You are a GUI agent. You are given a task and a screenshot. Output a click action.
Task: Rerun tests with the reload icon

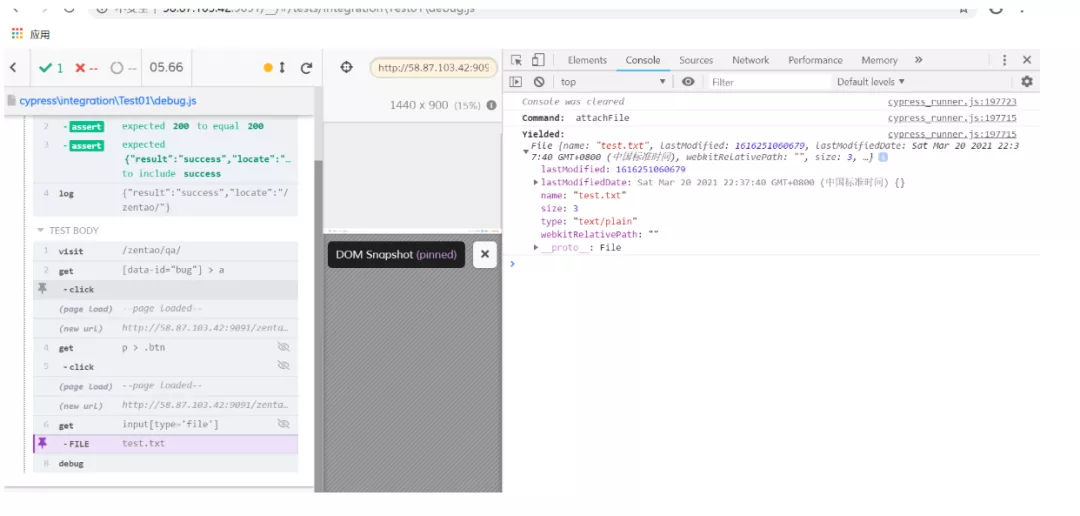pyautogui.click(x=307, y=68)
